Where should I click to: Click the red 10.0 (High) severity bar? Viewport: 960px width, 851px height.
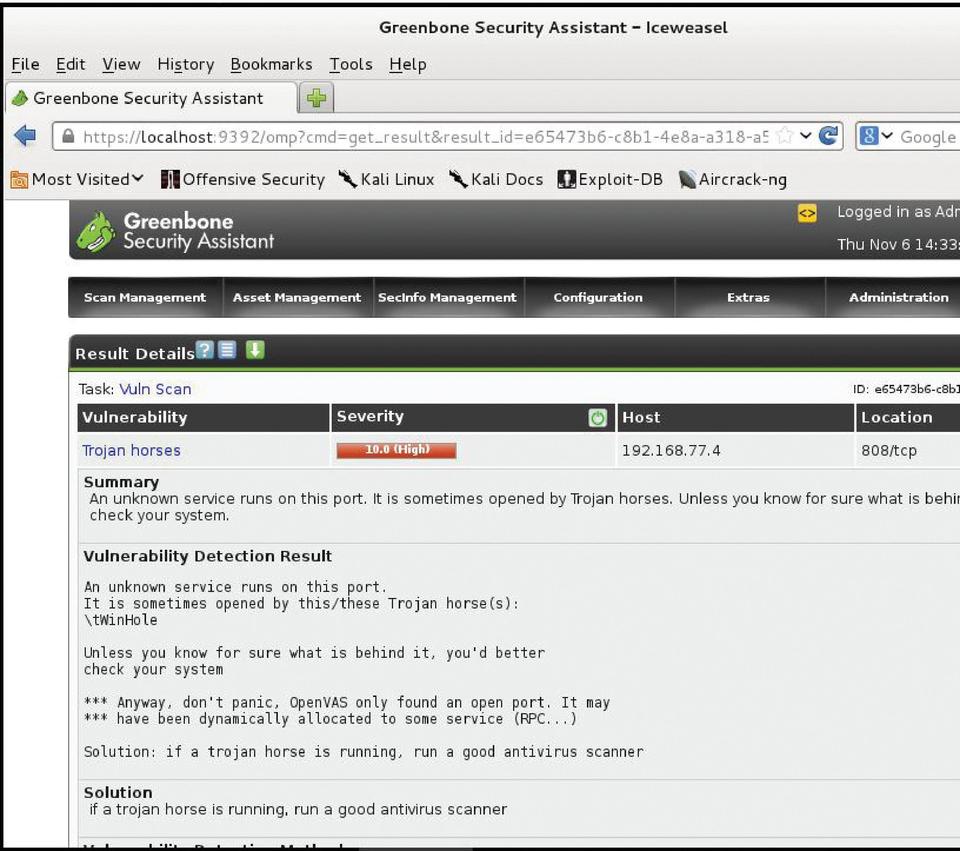(396, 450)
